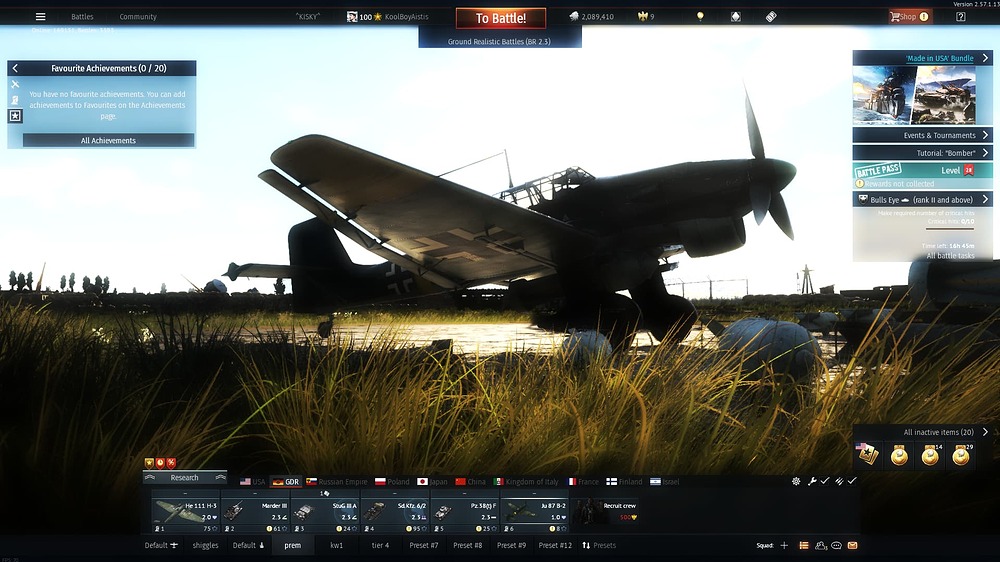Screen dimensions: 1000x562
Task: Open the Made in USA bundle thumbnail
Action: coord(914,95)
